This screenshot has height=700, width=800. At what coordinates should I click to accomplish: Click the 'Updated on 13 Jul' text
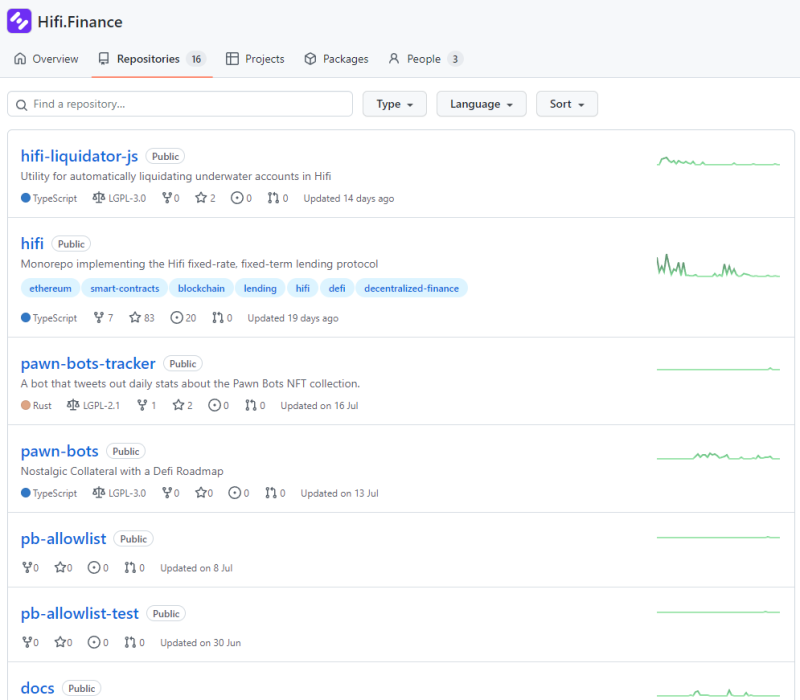tap(339, 493)
